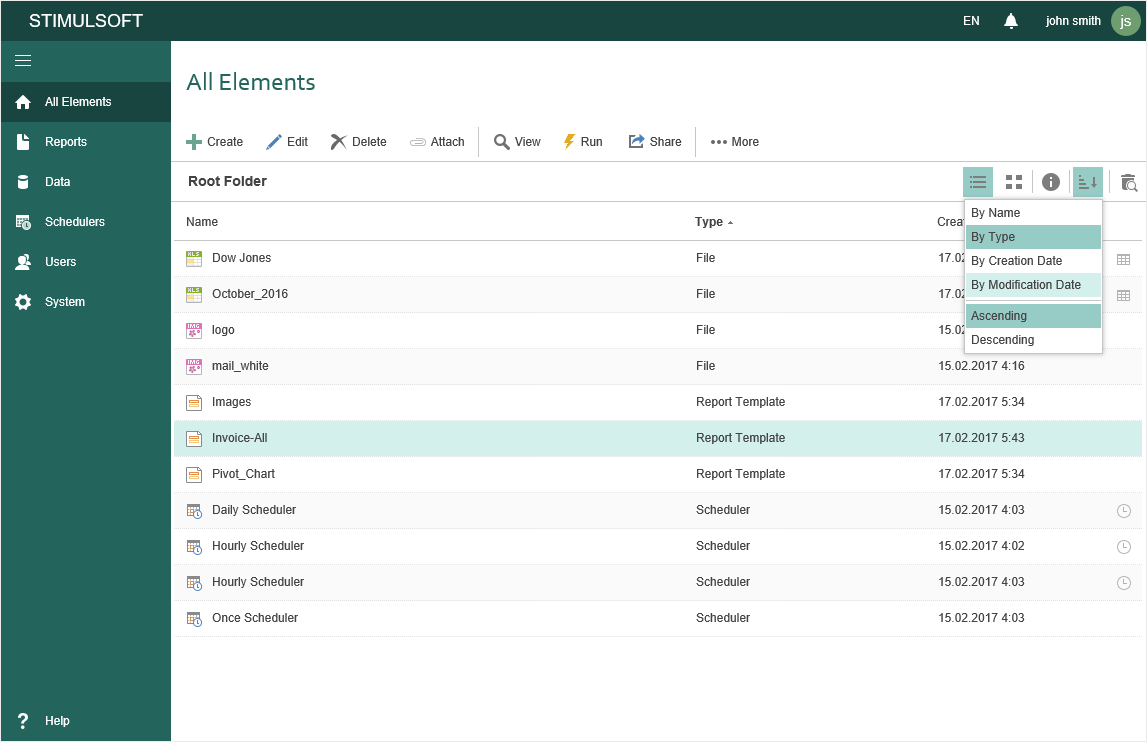Click the john smith username

pos(1072,21)
